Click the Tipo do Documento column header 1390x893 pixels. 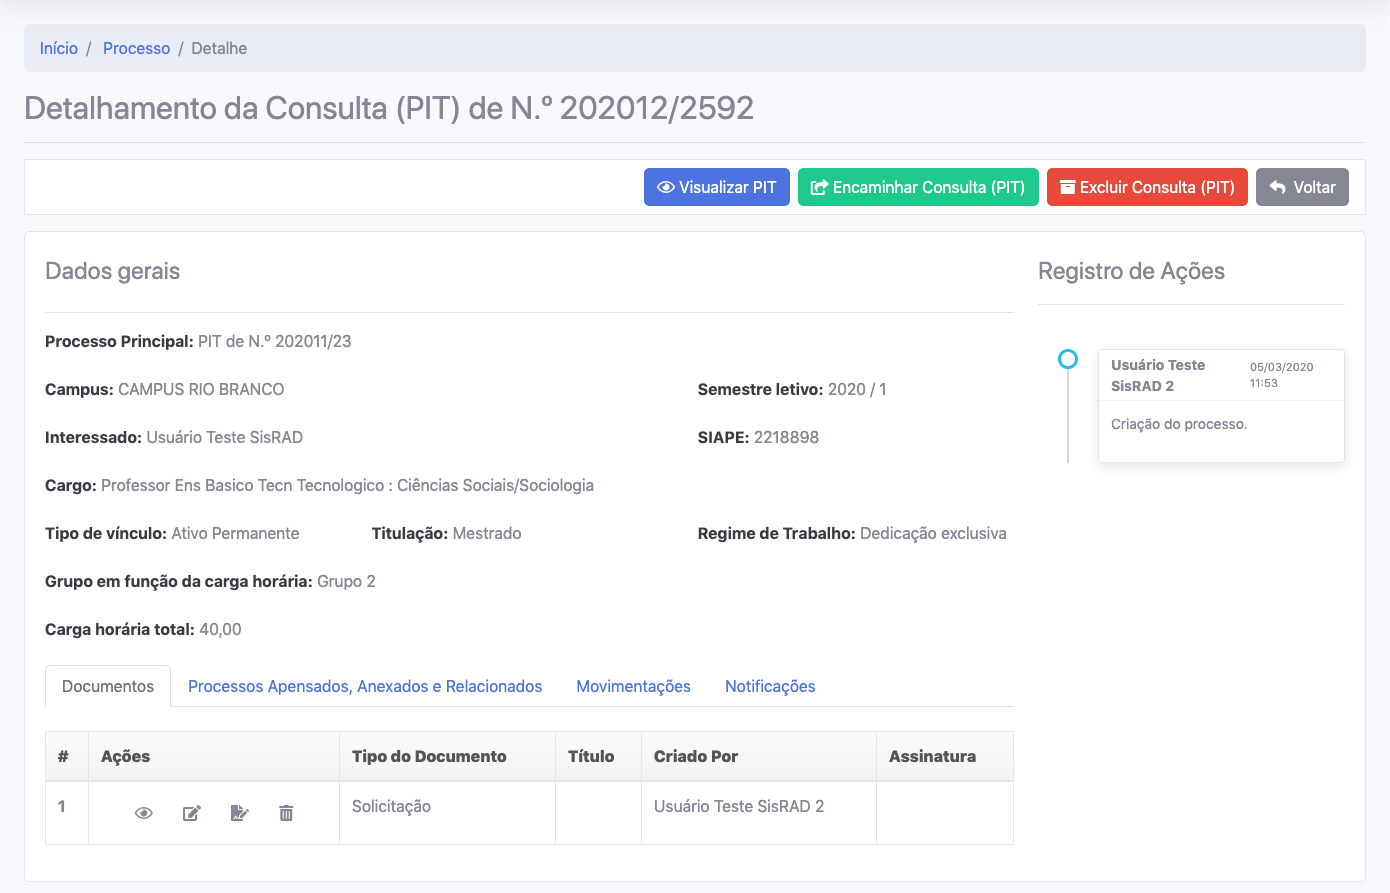pyautogui.click(x=429, y=756)
